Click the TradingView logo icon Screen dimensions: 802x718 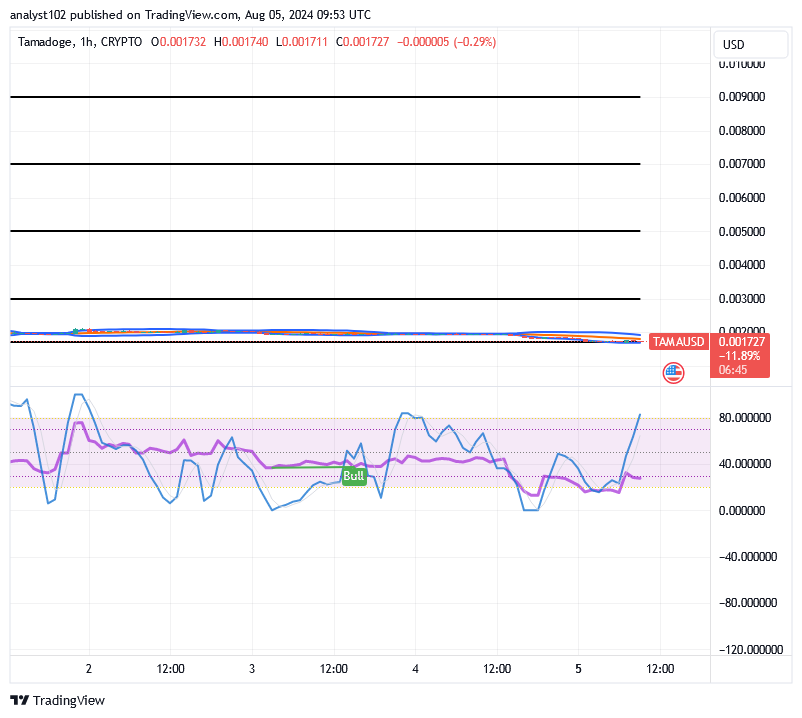coord(20,700)
